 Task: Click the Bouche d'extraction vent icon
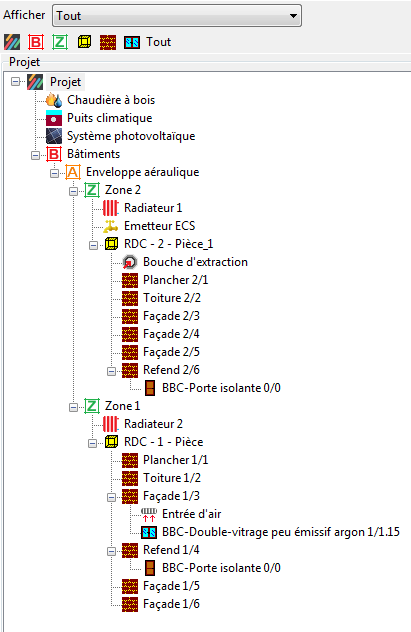point(130,262)
